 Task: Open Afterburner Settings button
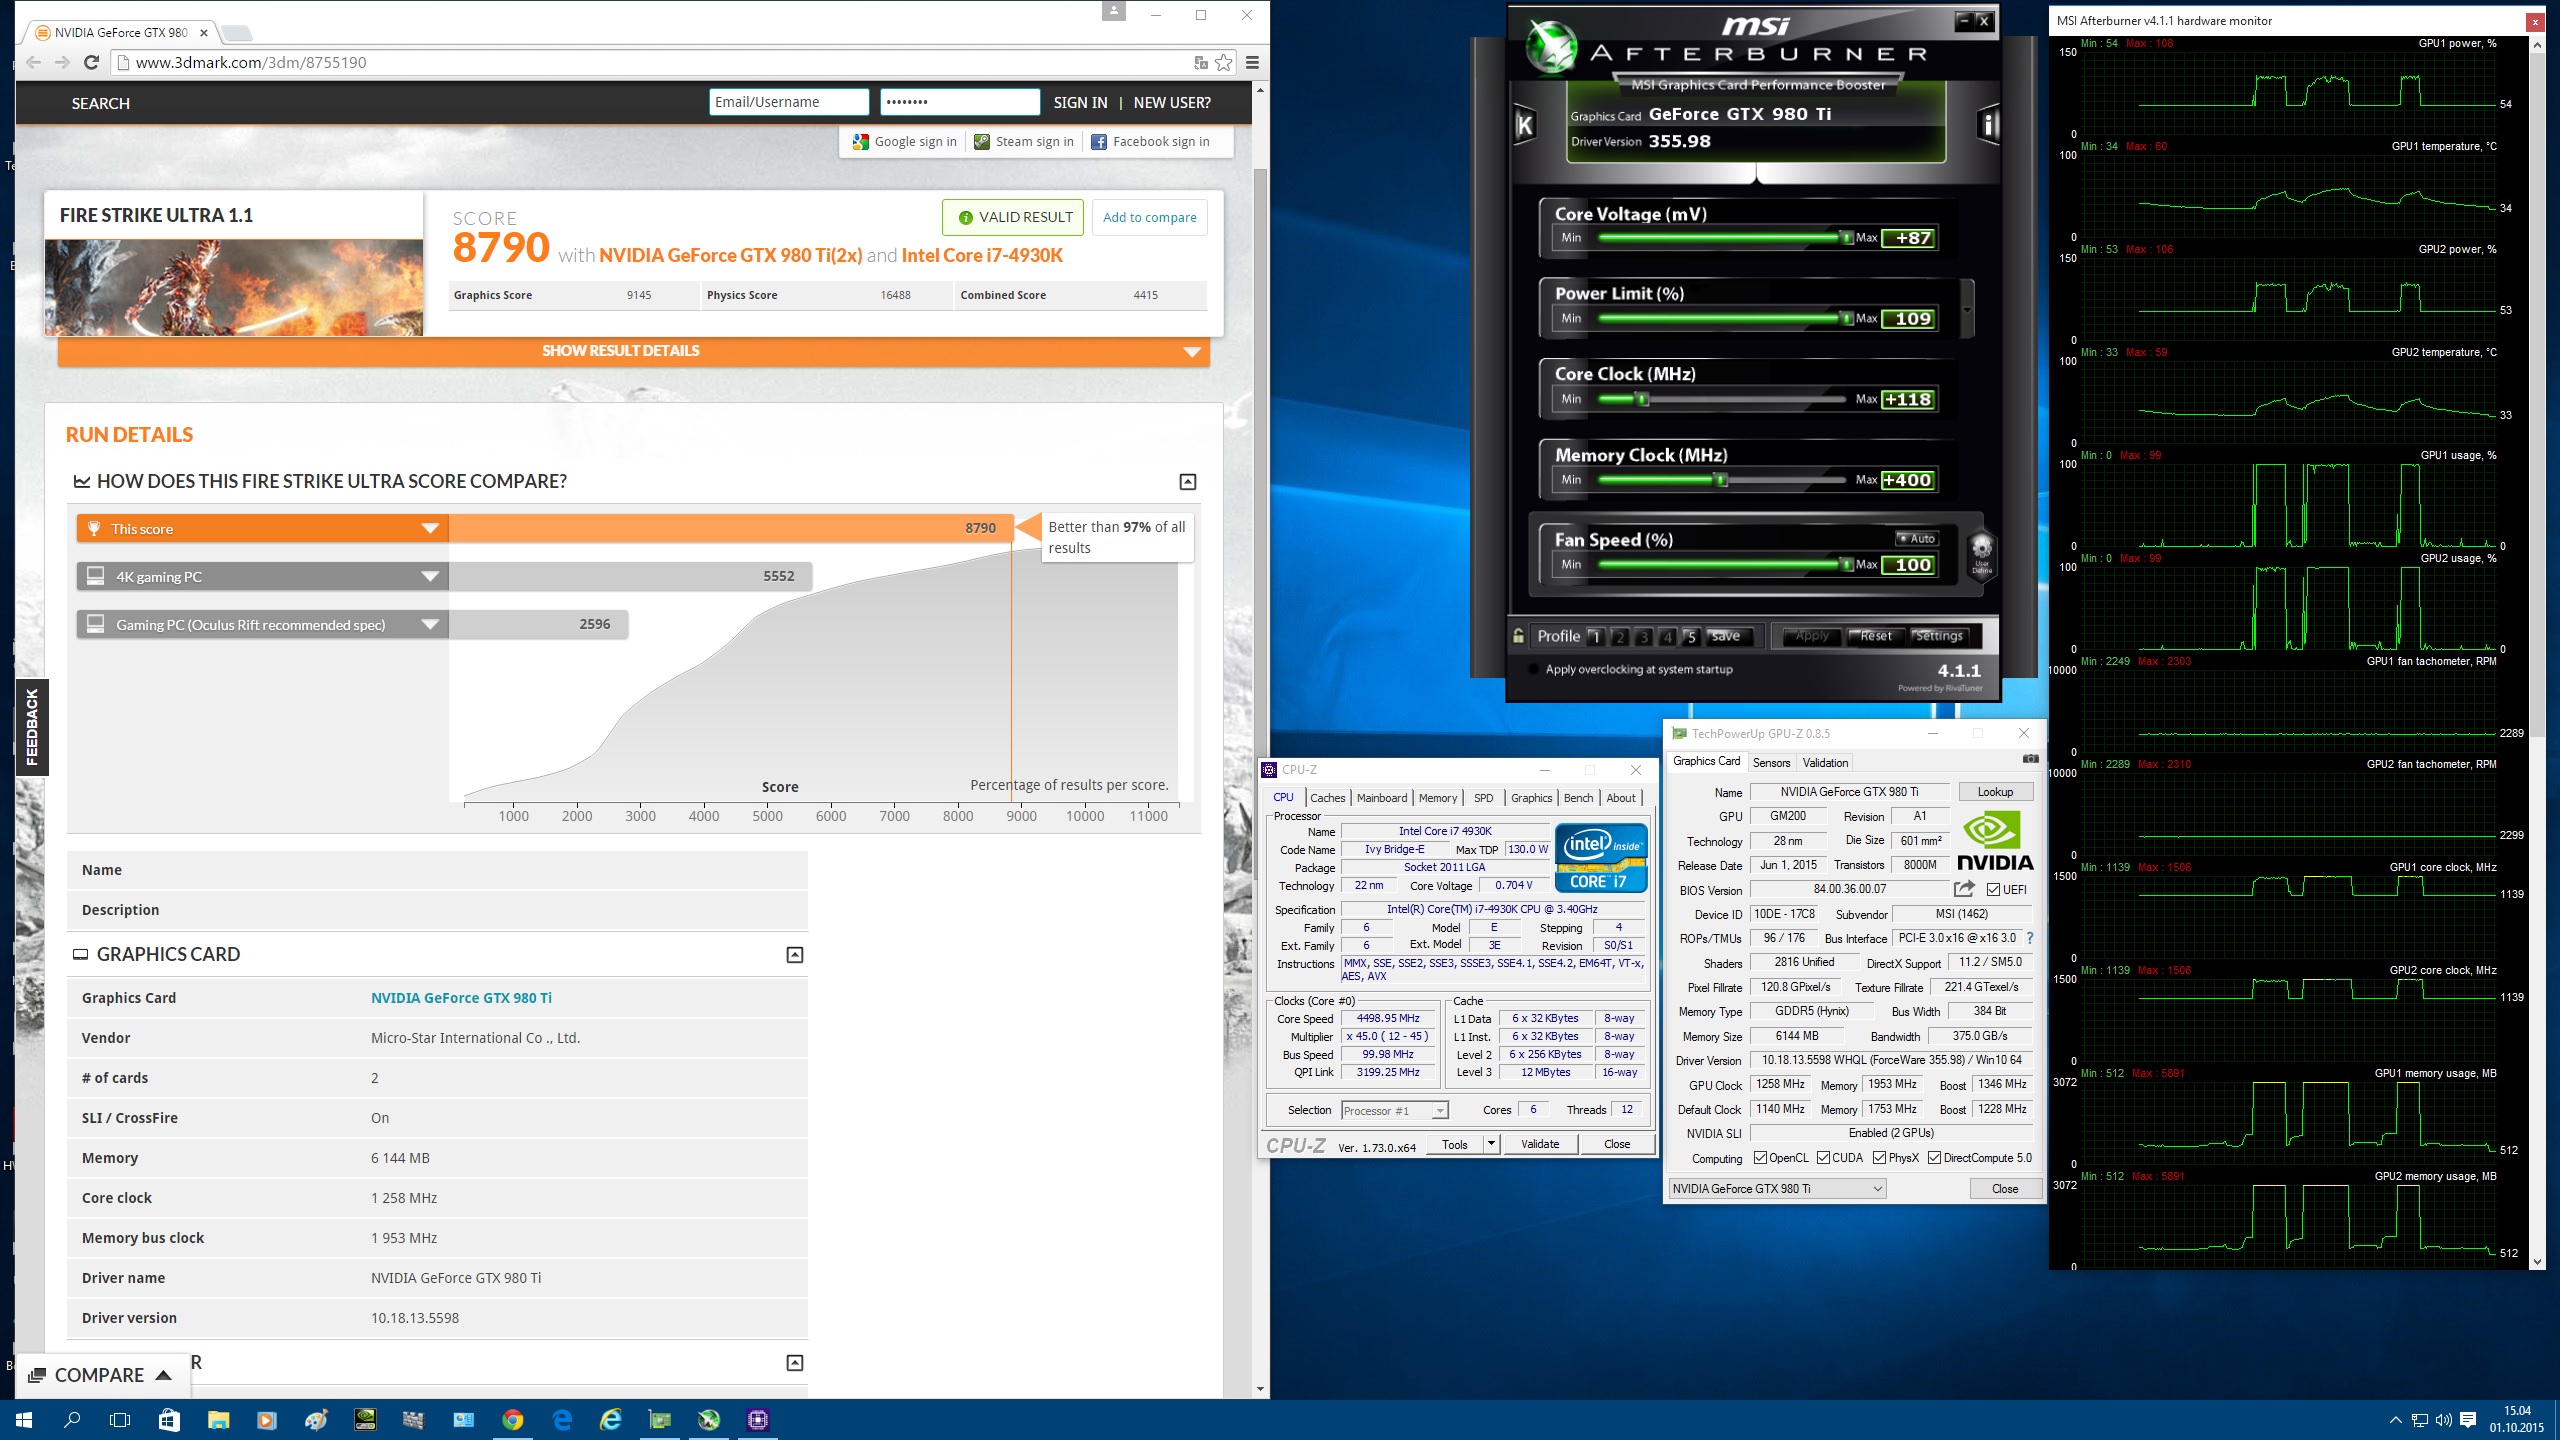(1938, 636)
